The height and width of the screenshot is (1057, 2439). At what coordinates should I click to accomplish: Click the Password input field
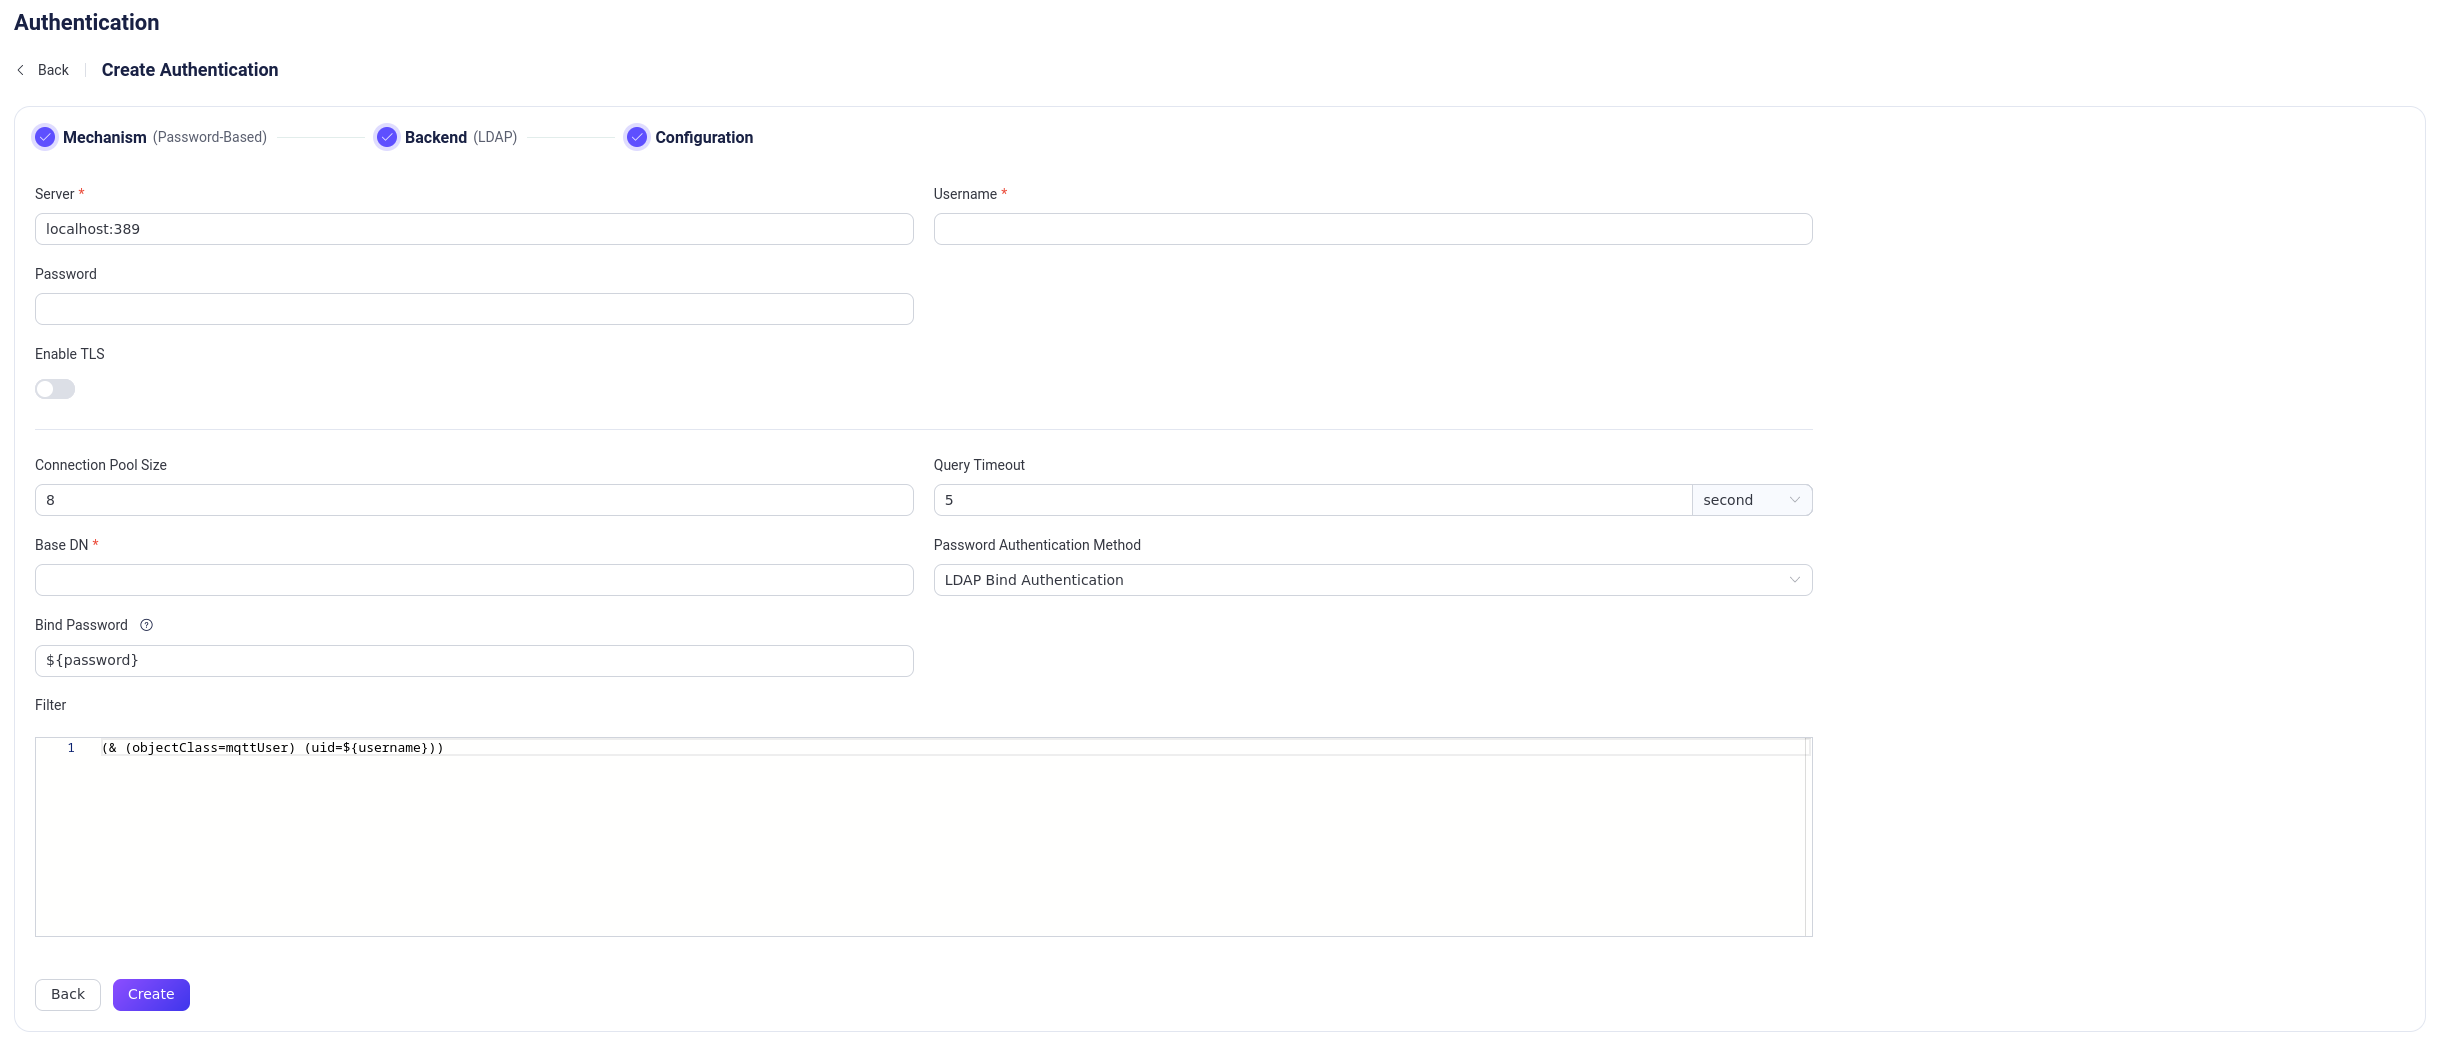point(474,309)
